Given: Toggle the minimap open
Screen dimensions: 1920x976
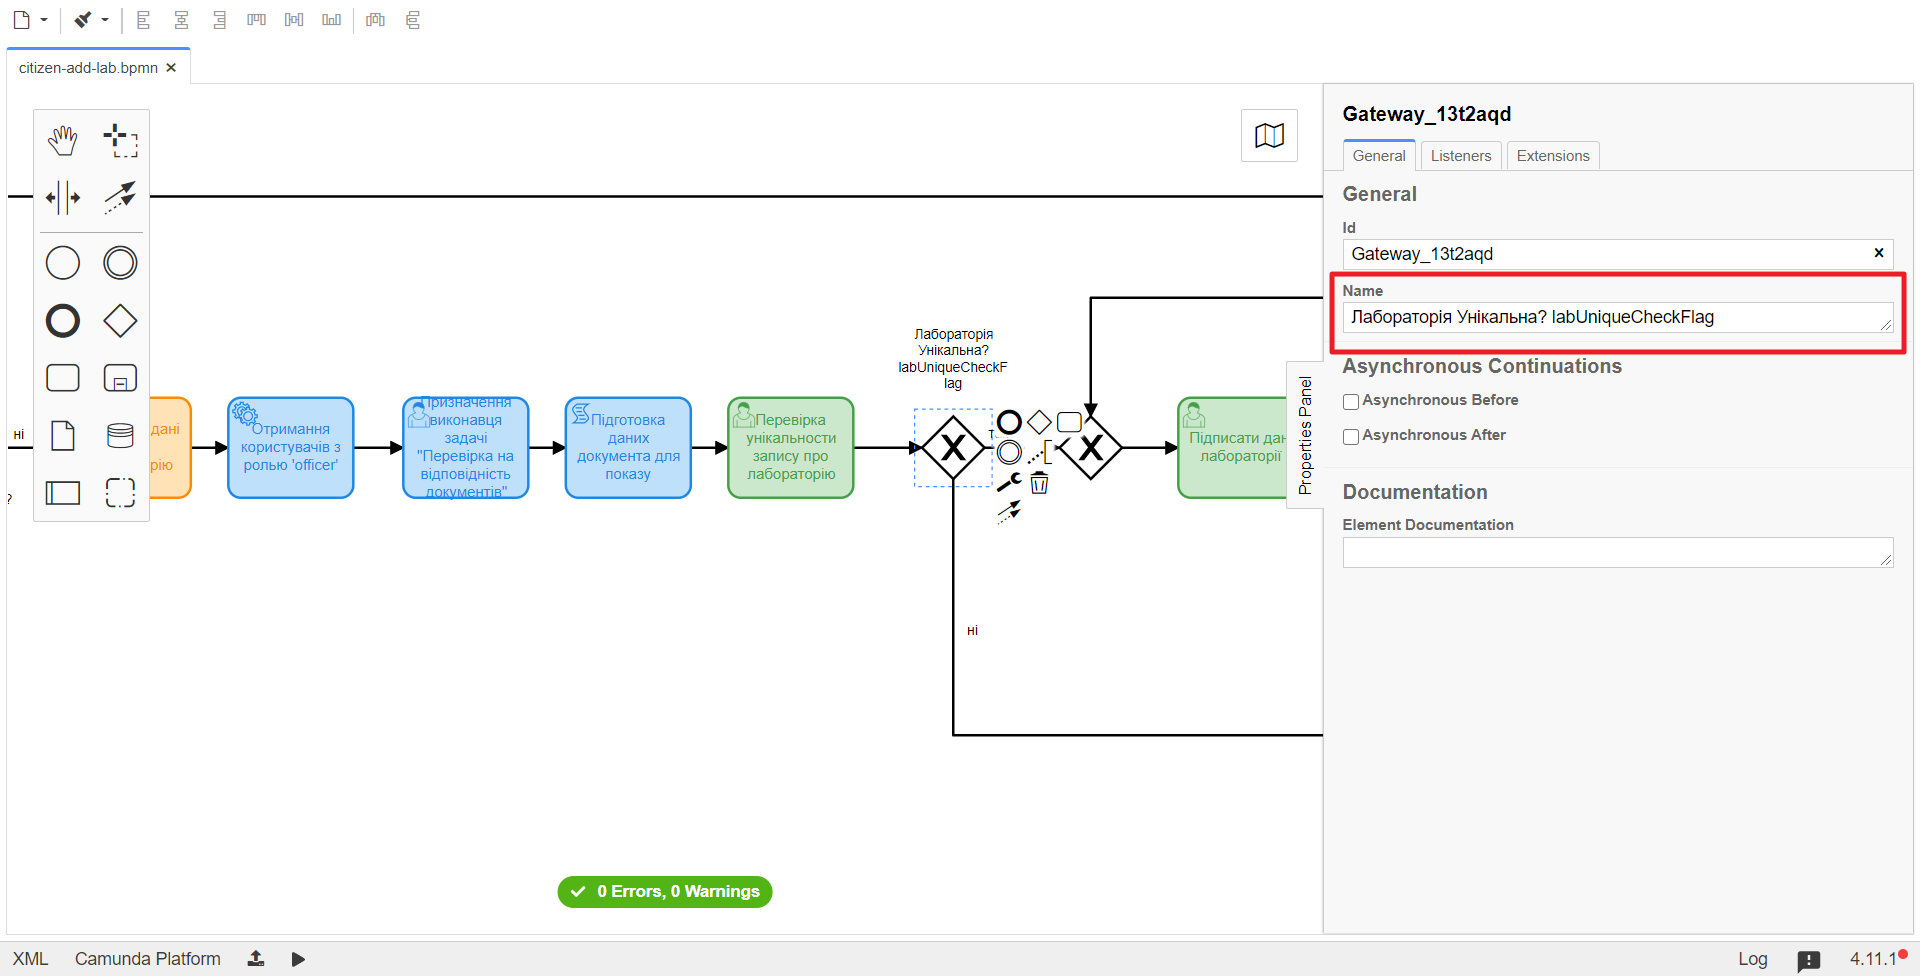Looking at the screenshot, I should [x=1269, y=136].
